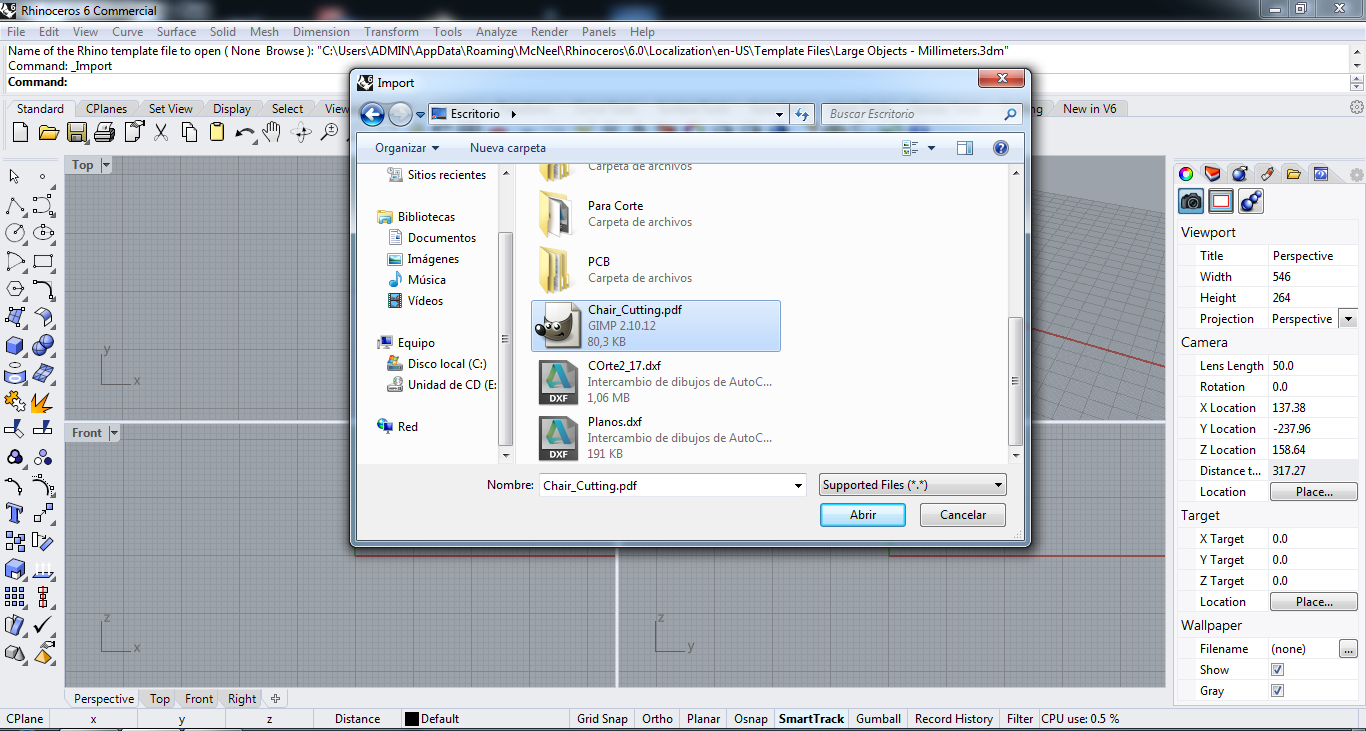Switch to the Set View toolbar tab

coord(171,109)
